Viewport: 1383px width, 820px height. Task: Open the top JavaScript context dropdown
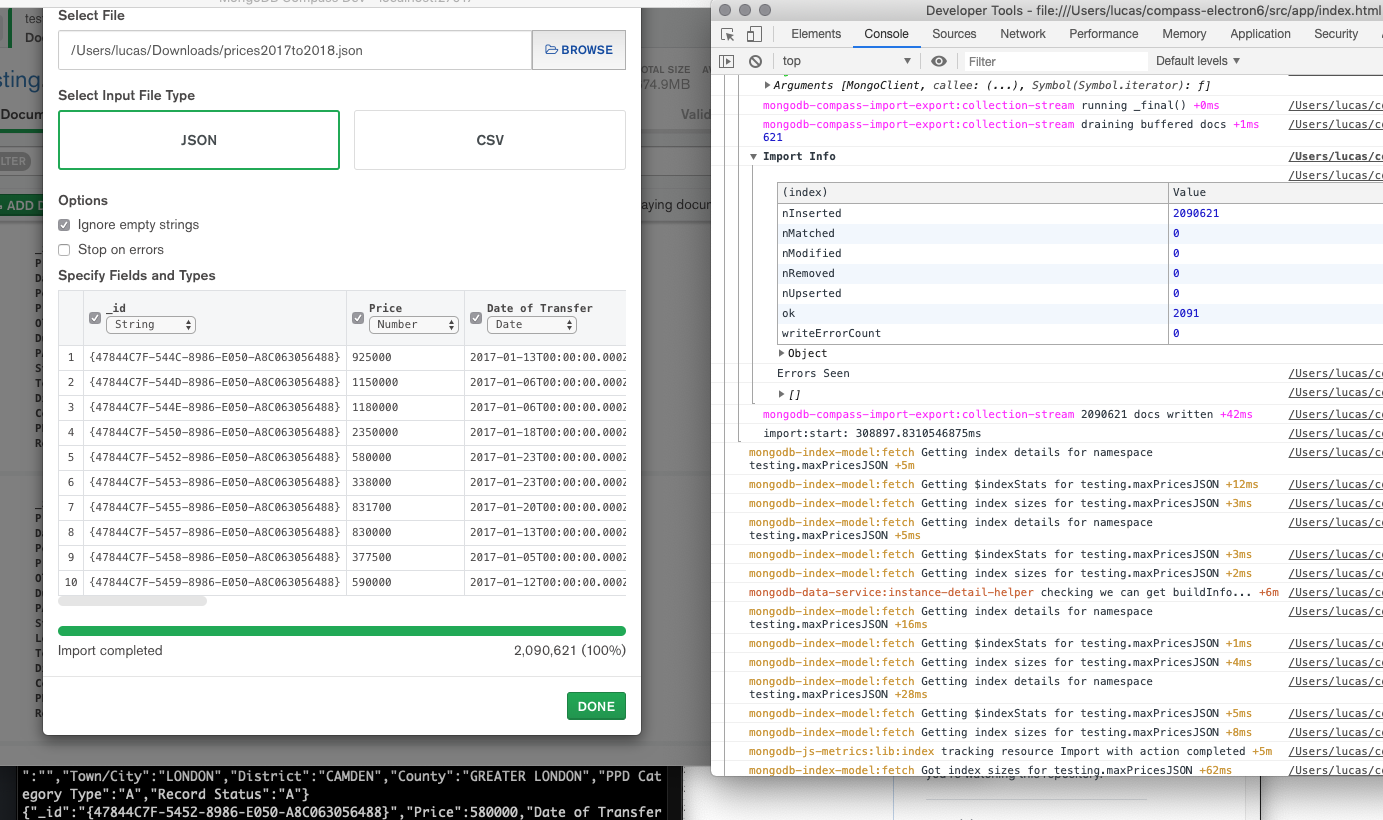point(846,61)
